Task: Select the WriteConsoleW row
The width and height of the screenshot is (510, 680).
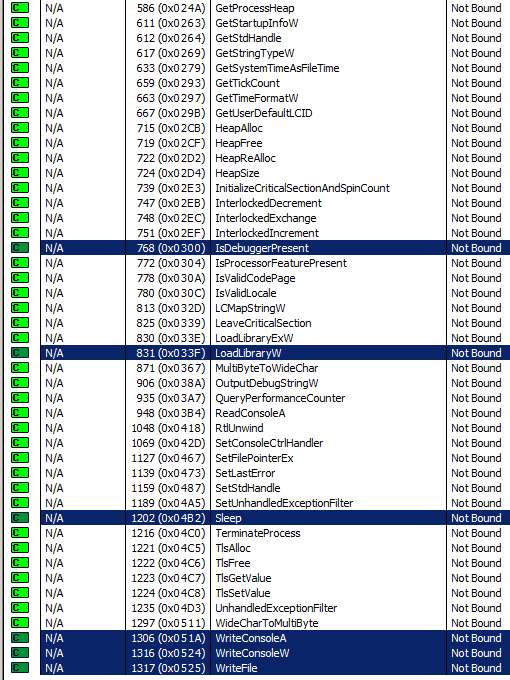Action: point(275,653)
